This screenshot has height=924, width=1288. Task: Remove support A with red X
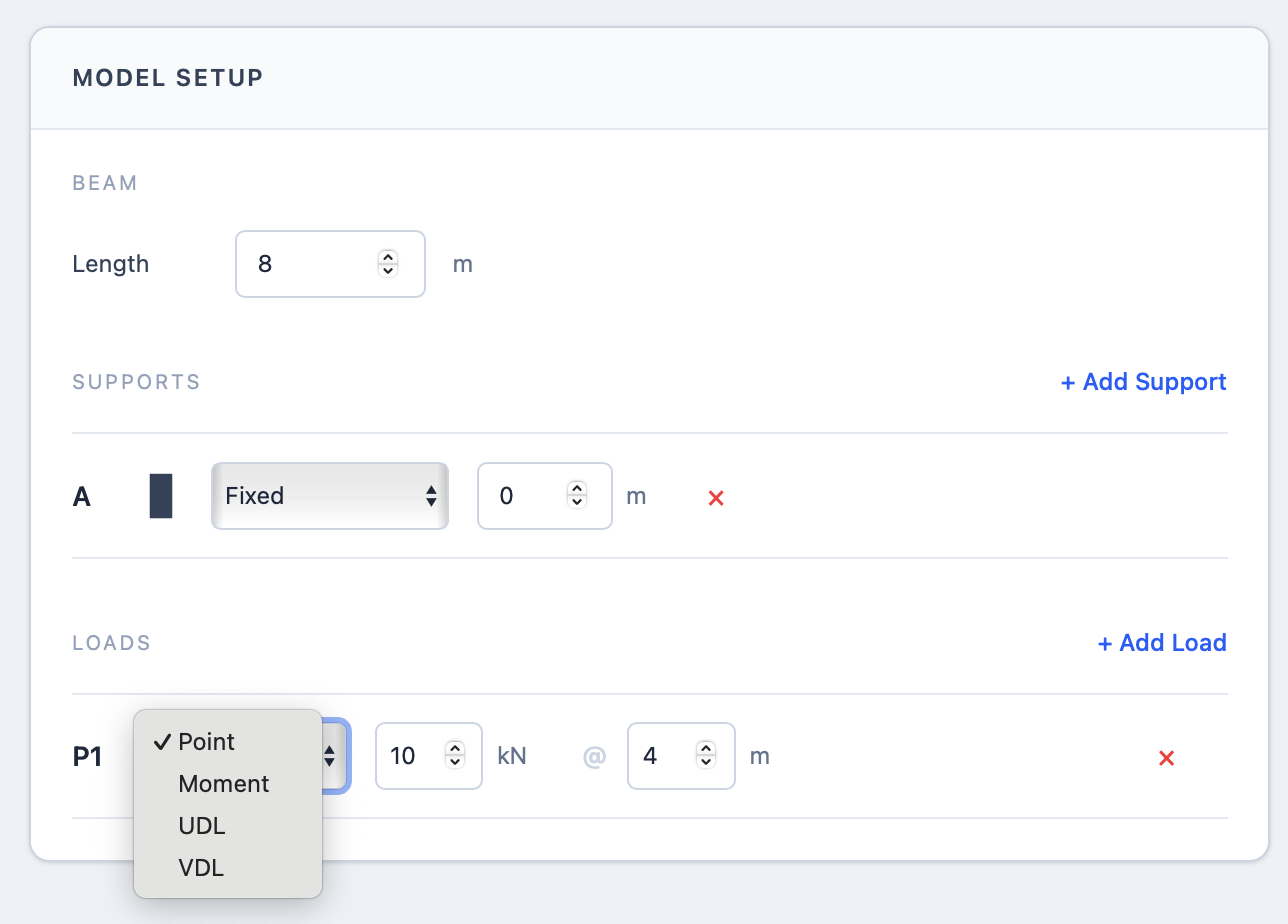pos(716,497)
